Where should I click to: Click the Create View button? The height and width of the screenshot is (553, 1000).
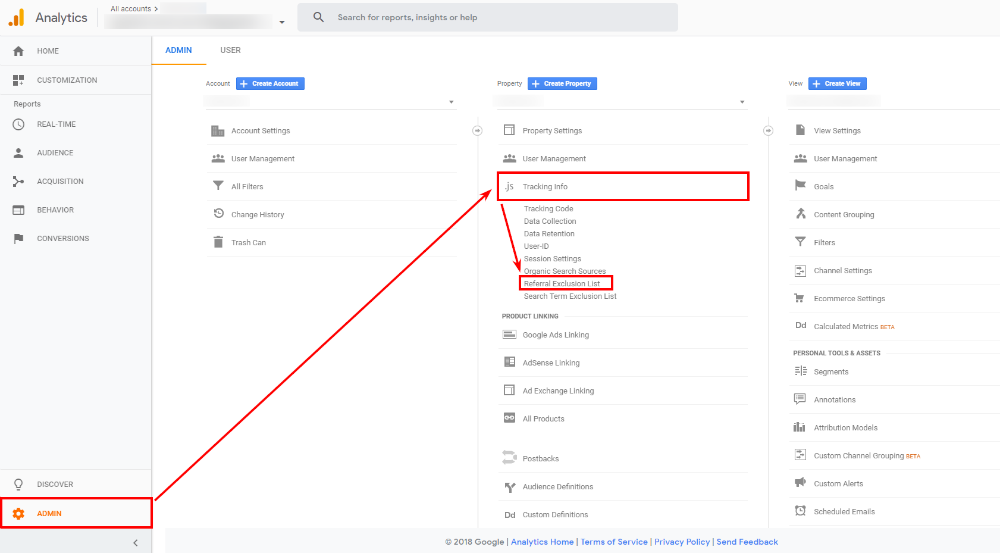tap(837, 84)
